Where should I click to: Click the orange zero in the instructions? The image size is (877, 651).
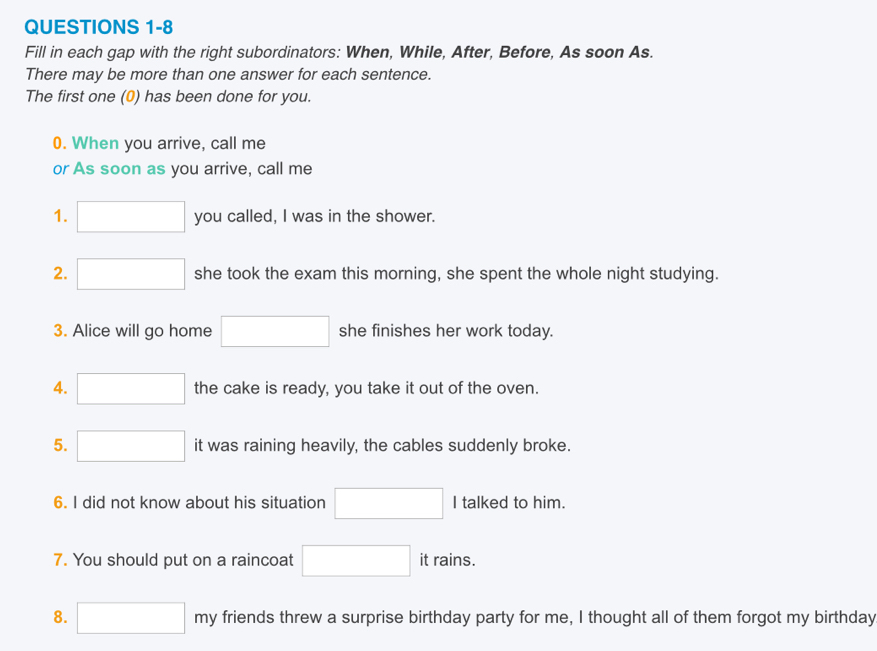(130, 97)
